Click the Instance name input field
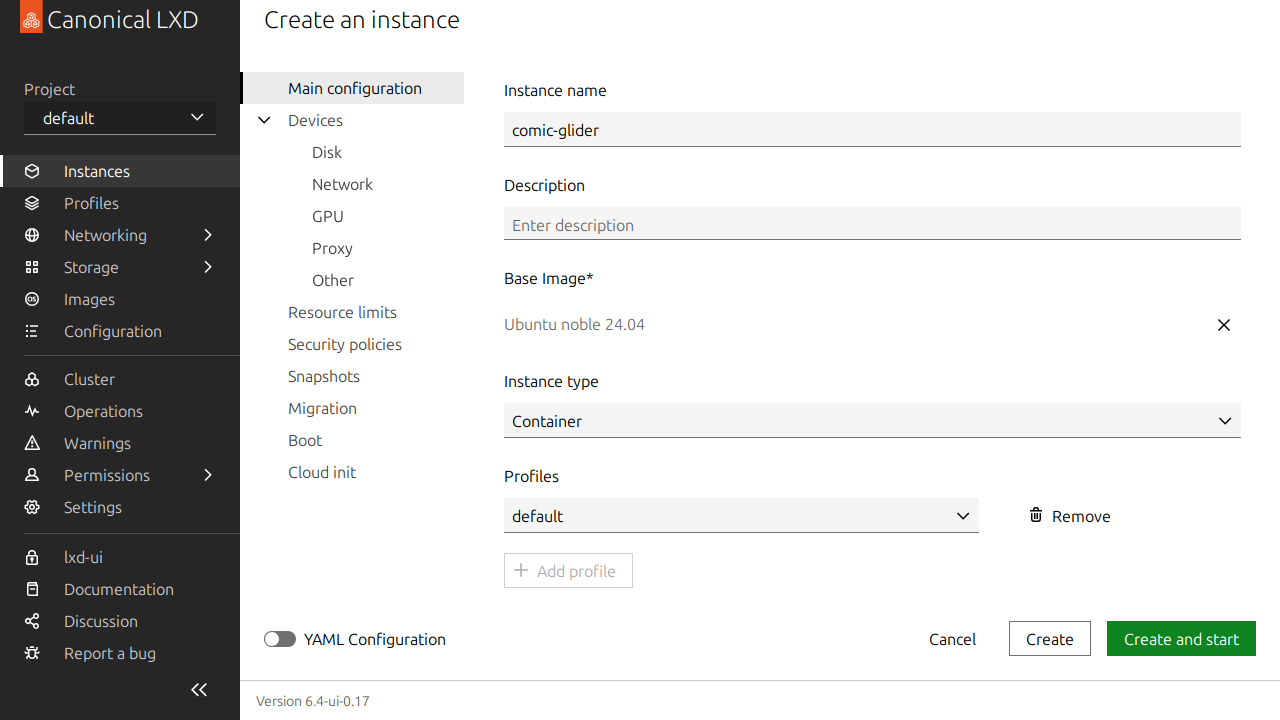The height and width of the screenshot is (720, 1280). coord(872,130)
